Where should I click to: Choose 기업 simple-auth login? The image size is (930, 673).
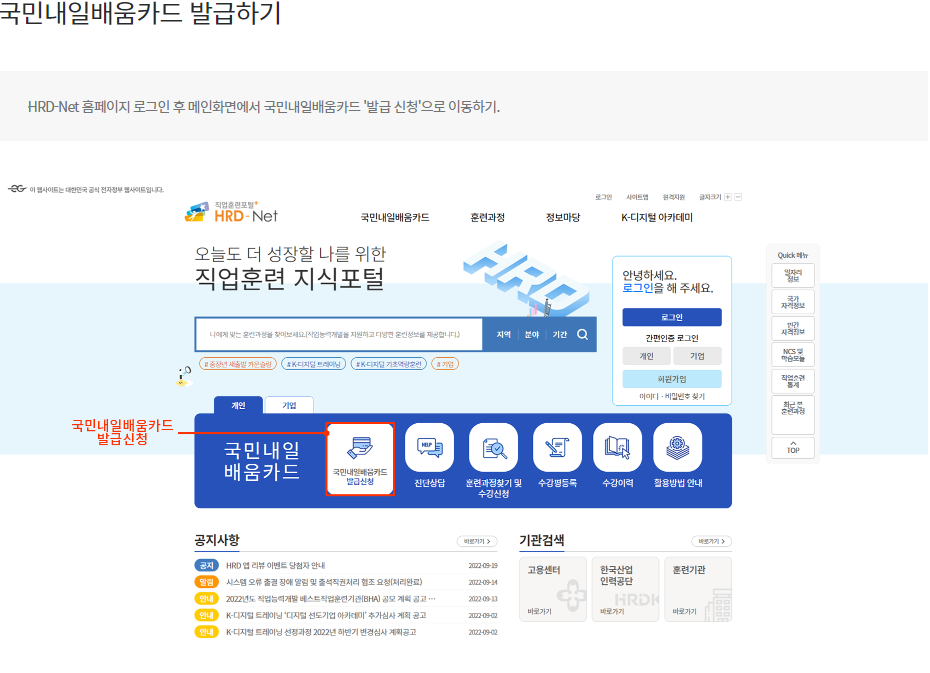pos(698,356)
